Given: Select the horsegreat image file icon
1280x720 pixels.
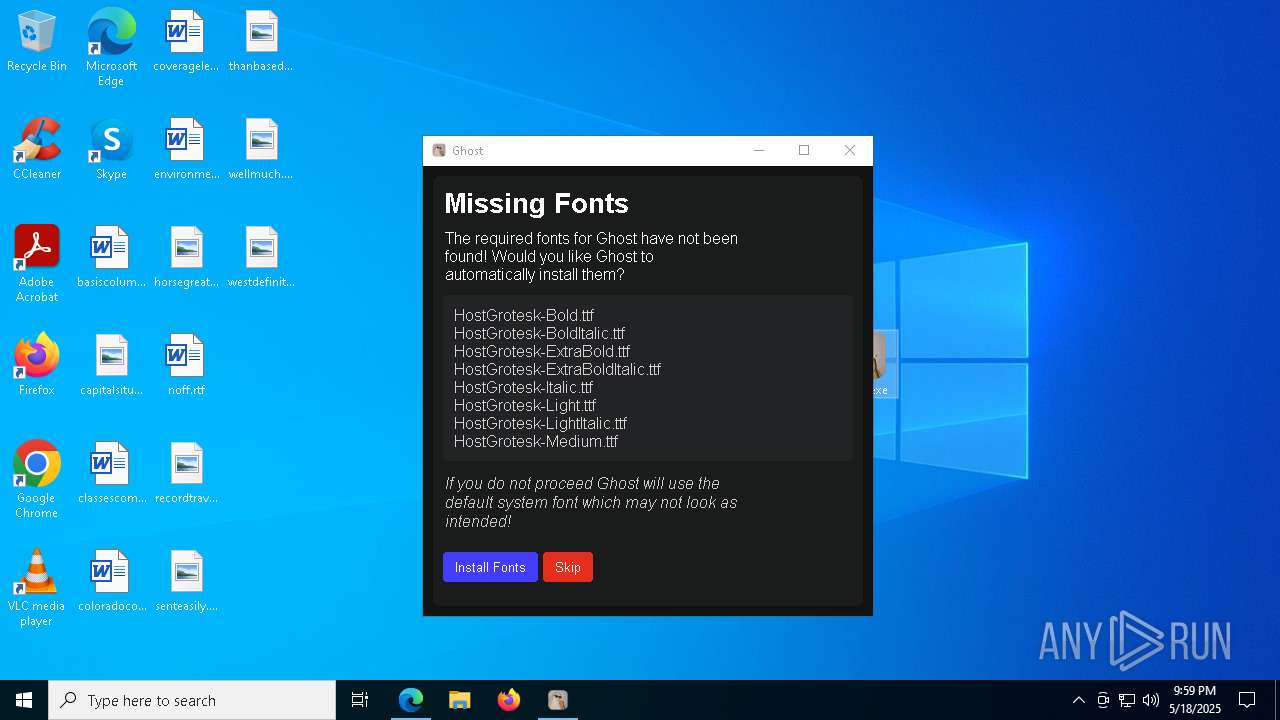Looking at the screenshot, I should 186,258.
